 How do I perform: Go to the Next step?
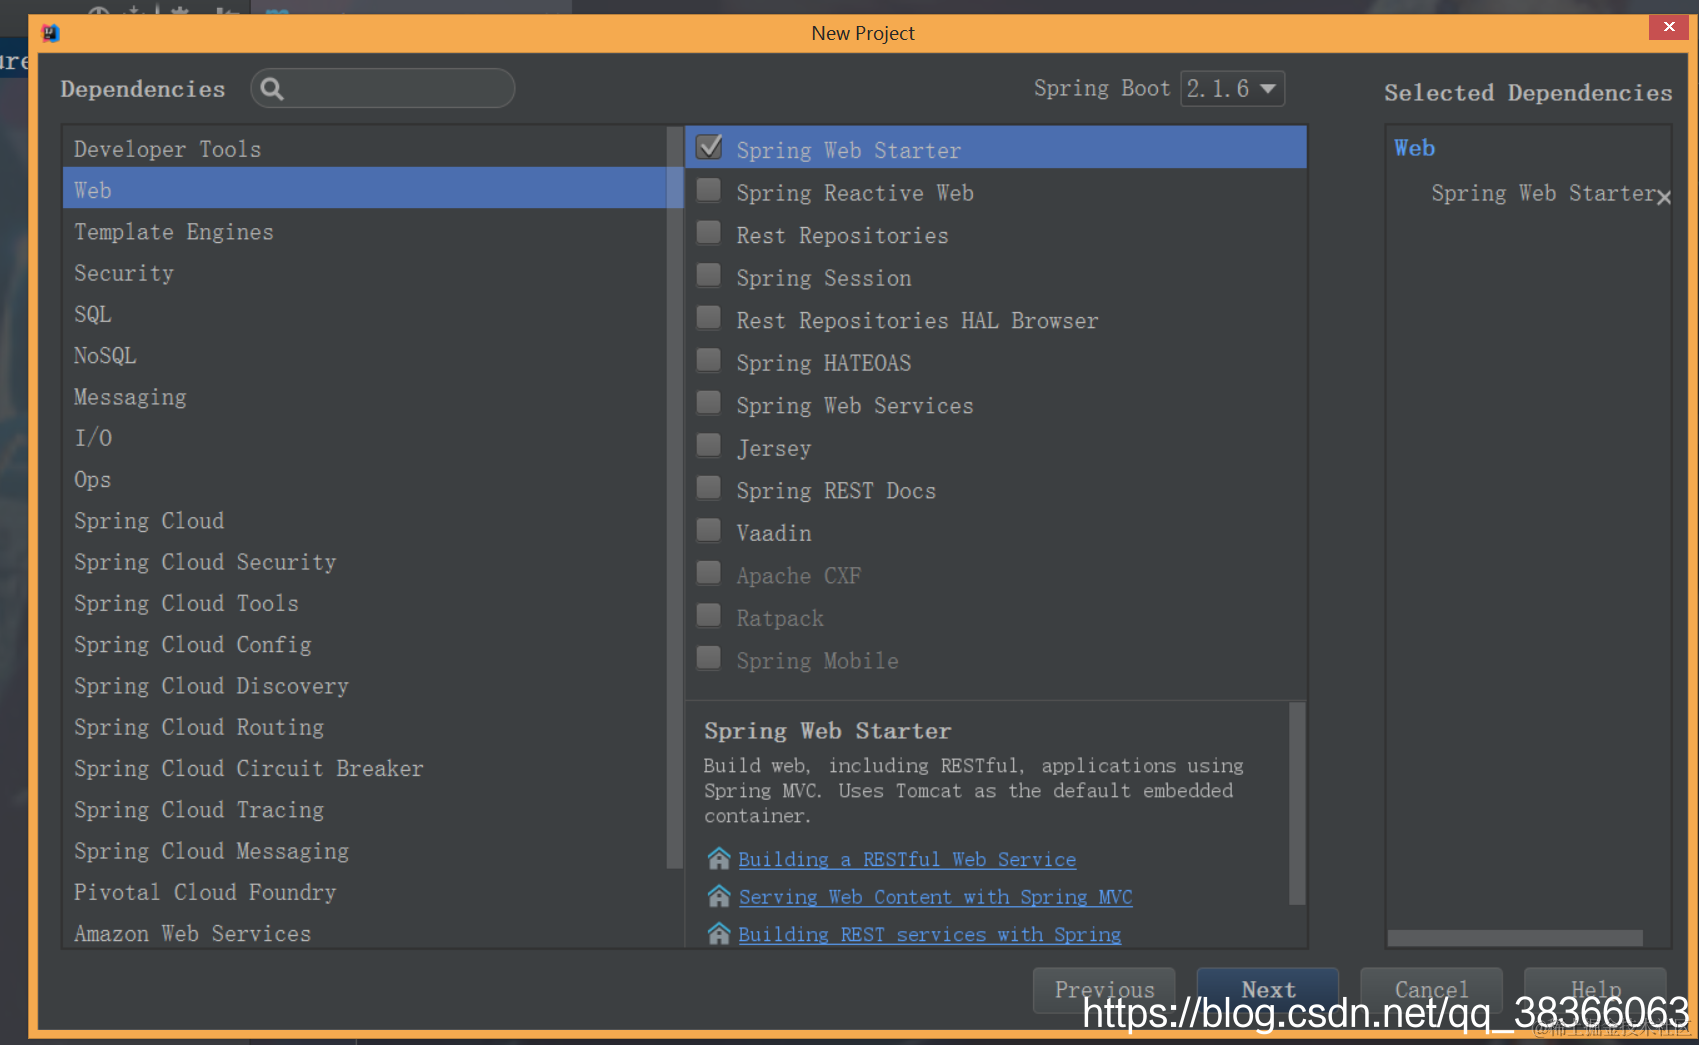coord(1268,989)
